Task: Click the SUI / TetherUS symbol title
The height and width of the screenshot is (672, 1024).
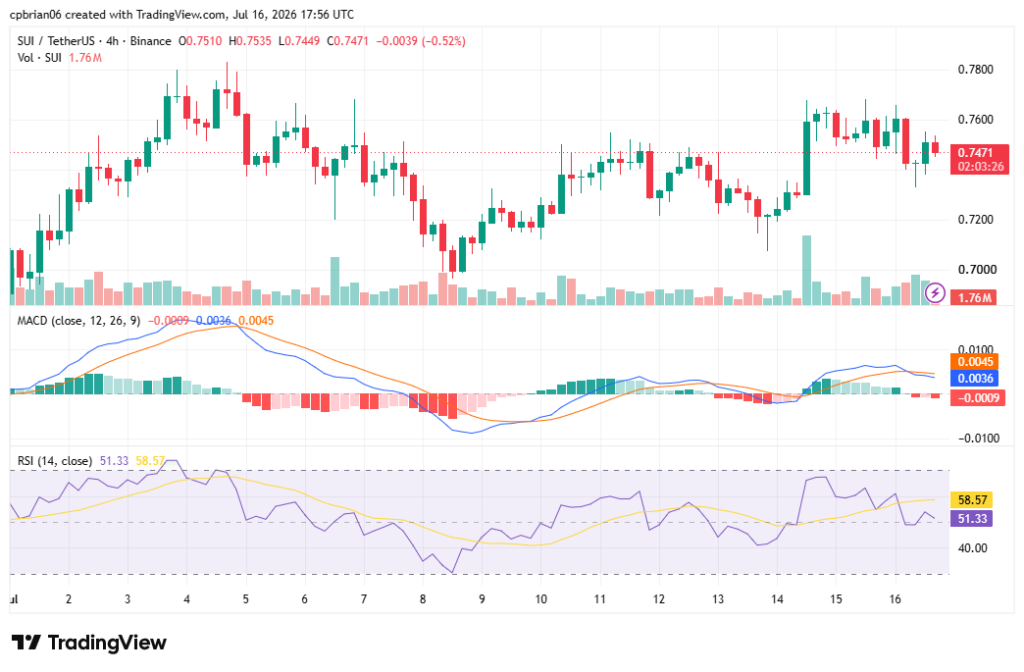Action: 56,41
